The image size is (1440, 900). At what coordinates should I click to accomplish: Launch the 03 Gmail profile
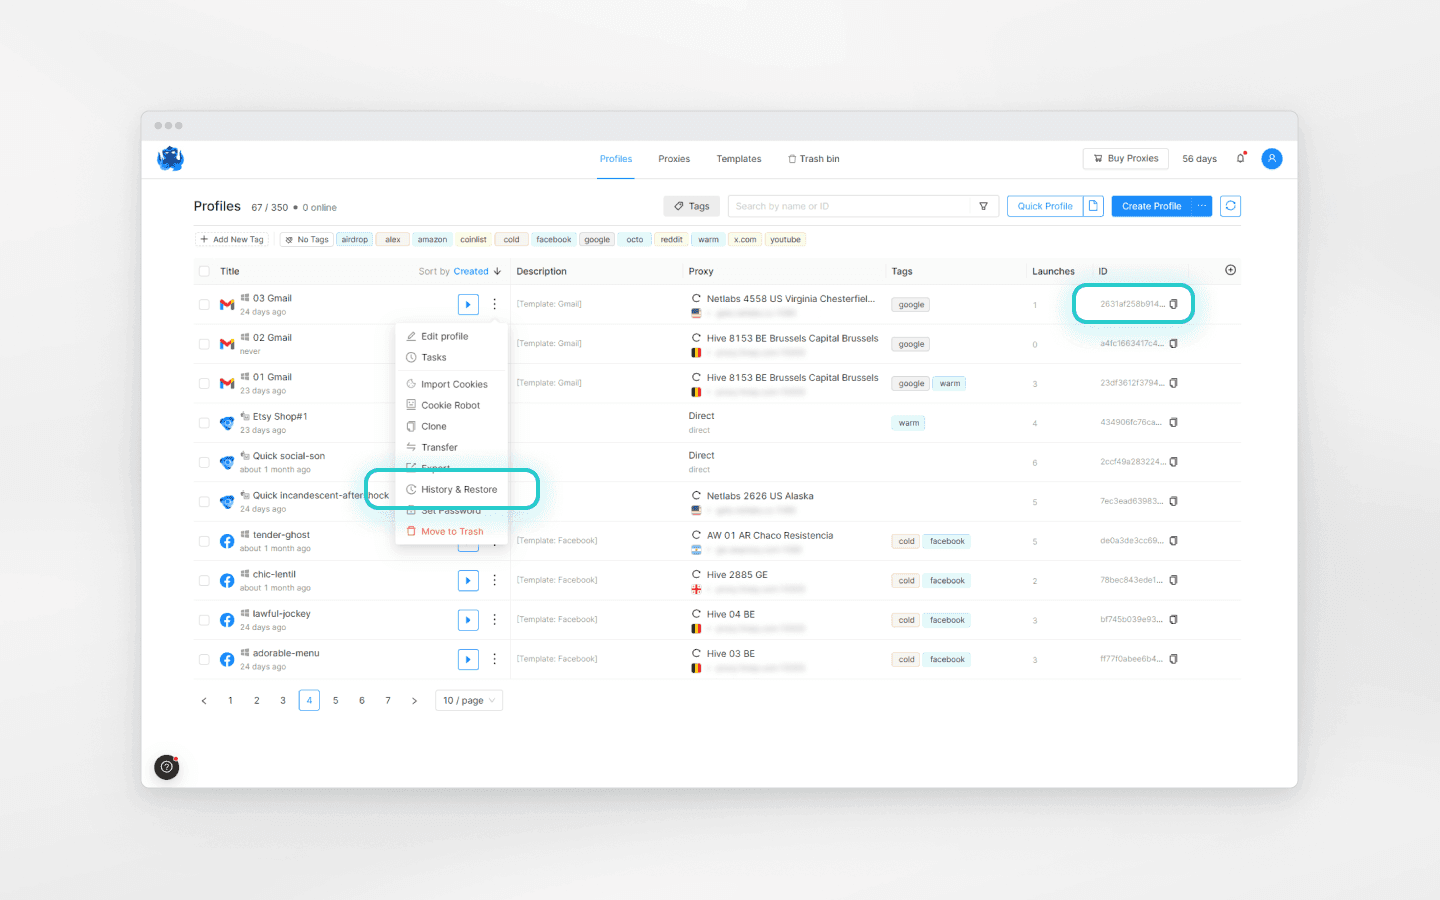pyautogui.click(x=468, y=304)
